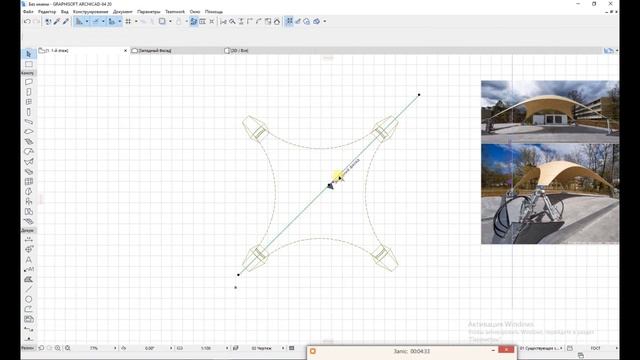Select the Fill tool in the toolbox
The image size is (640, 360).
click(29, 280)
